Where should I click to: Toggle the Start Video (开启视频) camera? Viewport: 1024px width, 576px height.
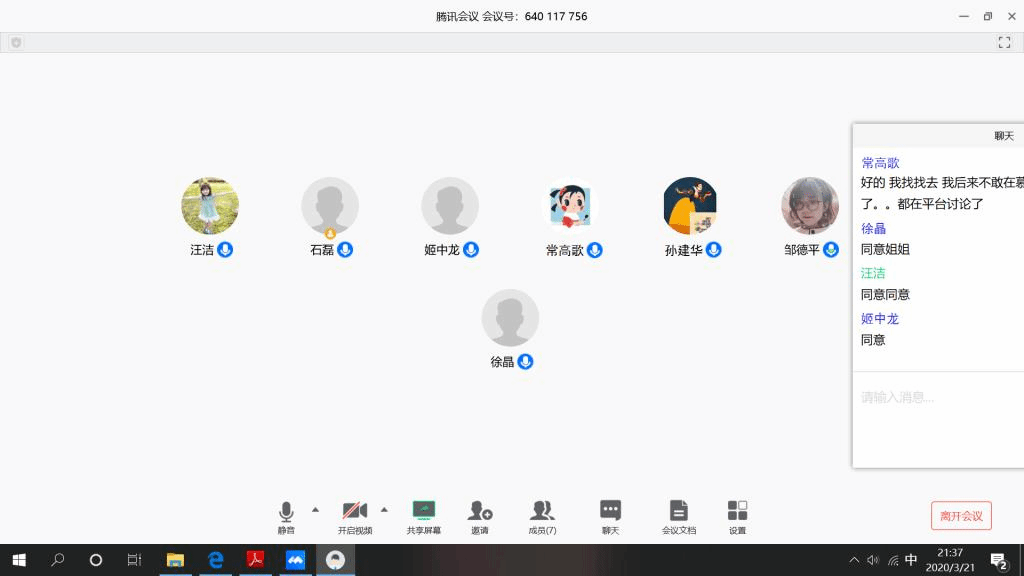click(354, 511)
